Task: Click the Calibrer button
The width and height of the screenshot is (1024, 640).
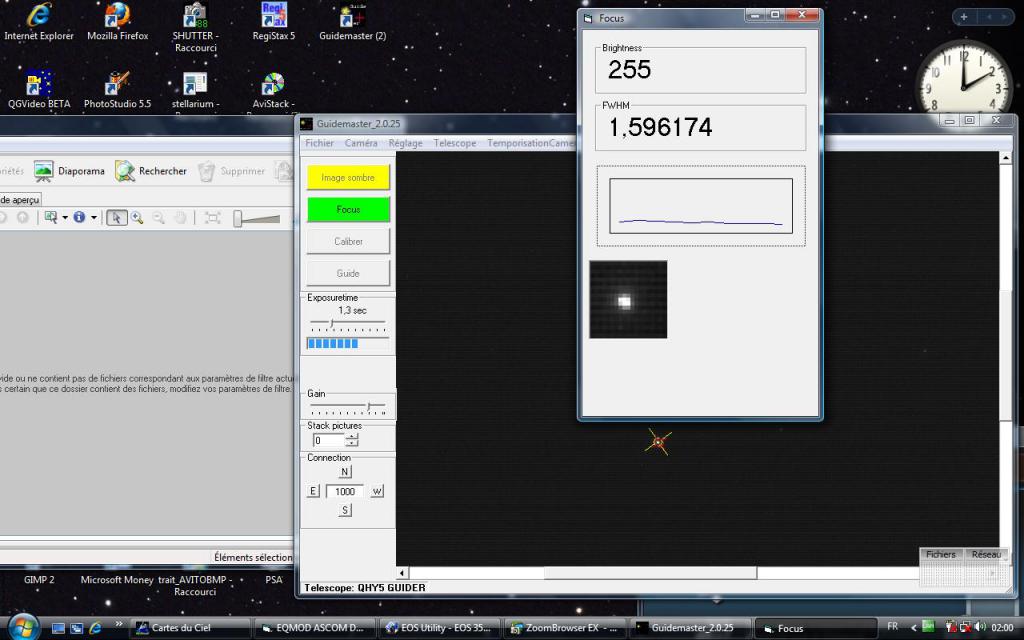Action: [348, 241]
